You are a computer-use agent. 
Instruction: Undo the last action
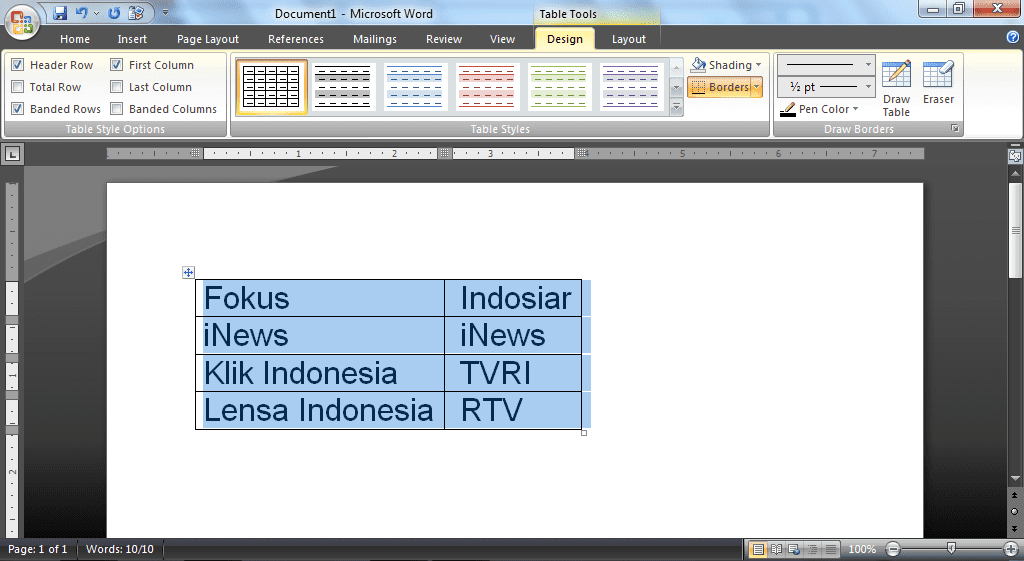(x=81, y=13)
